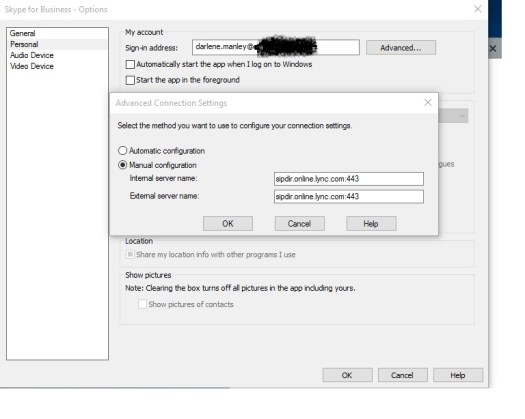Click OK in the Options window
Screen dimensions: 525x419
coord(347,375)
